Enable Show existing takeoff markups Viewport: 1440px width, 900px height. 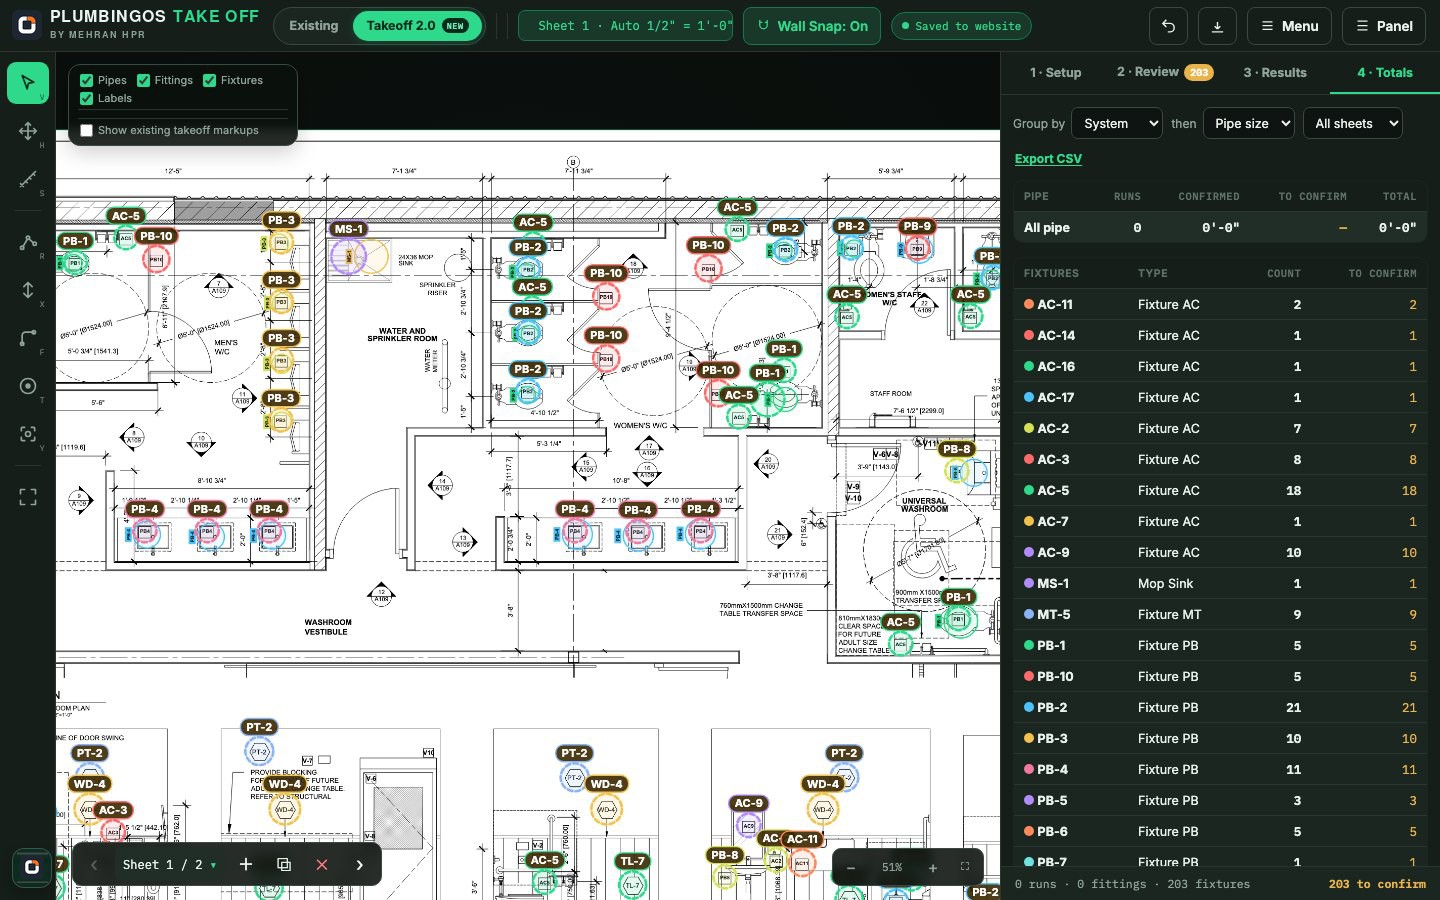coord(87,130)
